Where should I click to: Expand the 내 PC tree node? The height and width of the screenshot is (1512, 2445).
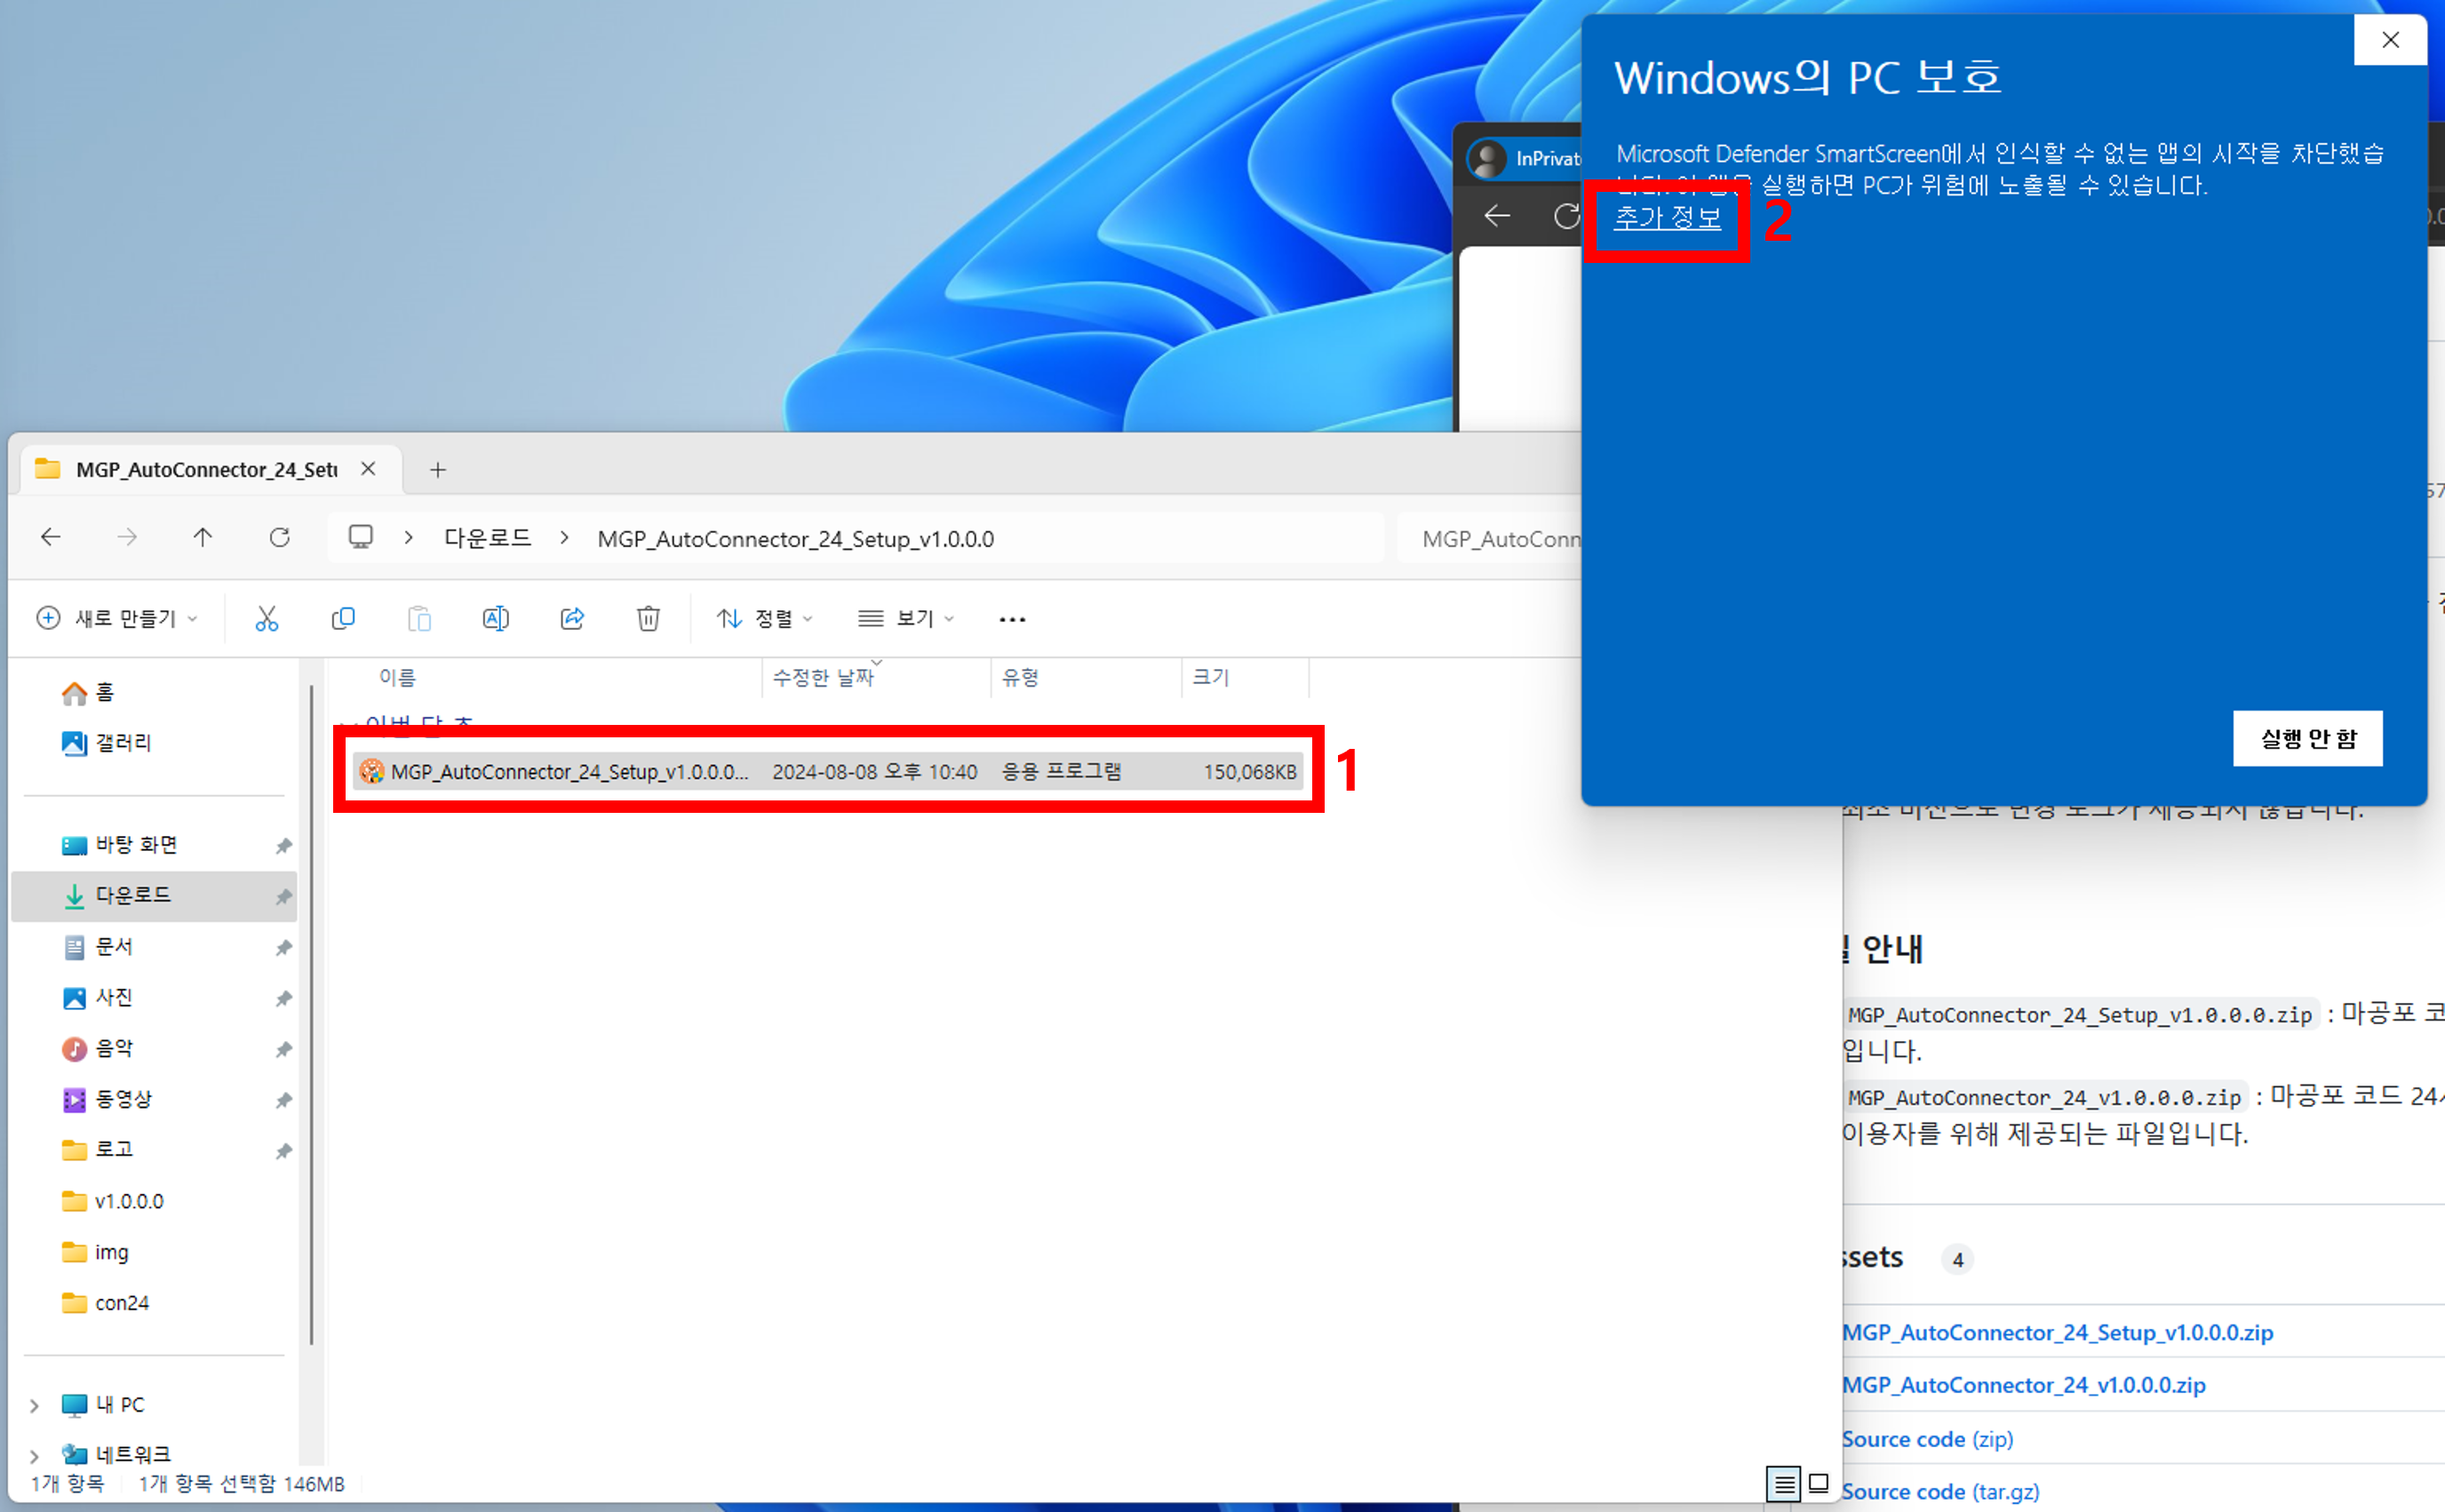pos(35,1406)
